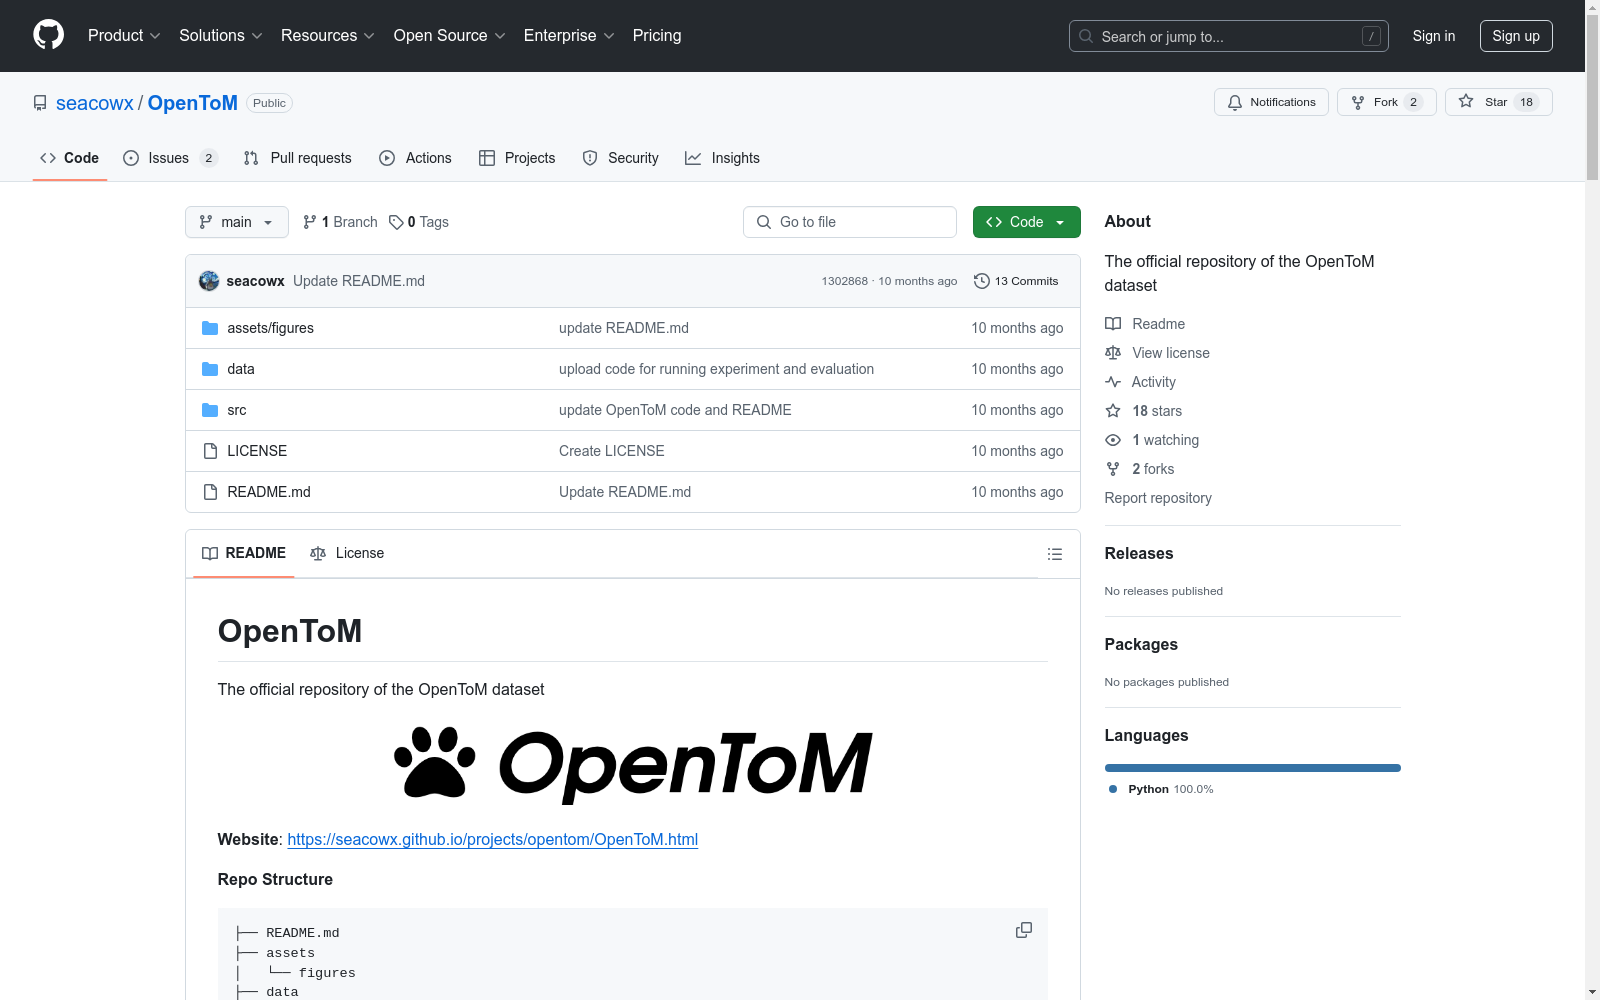The height and width of the screenshot is (1000, 1600).
Task: Click the fork icon beside 2 forks
Action: (1113, 469)
